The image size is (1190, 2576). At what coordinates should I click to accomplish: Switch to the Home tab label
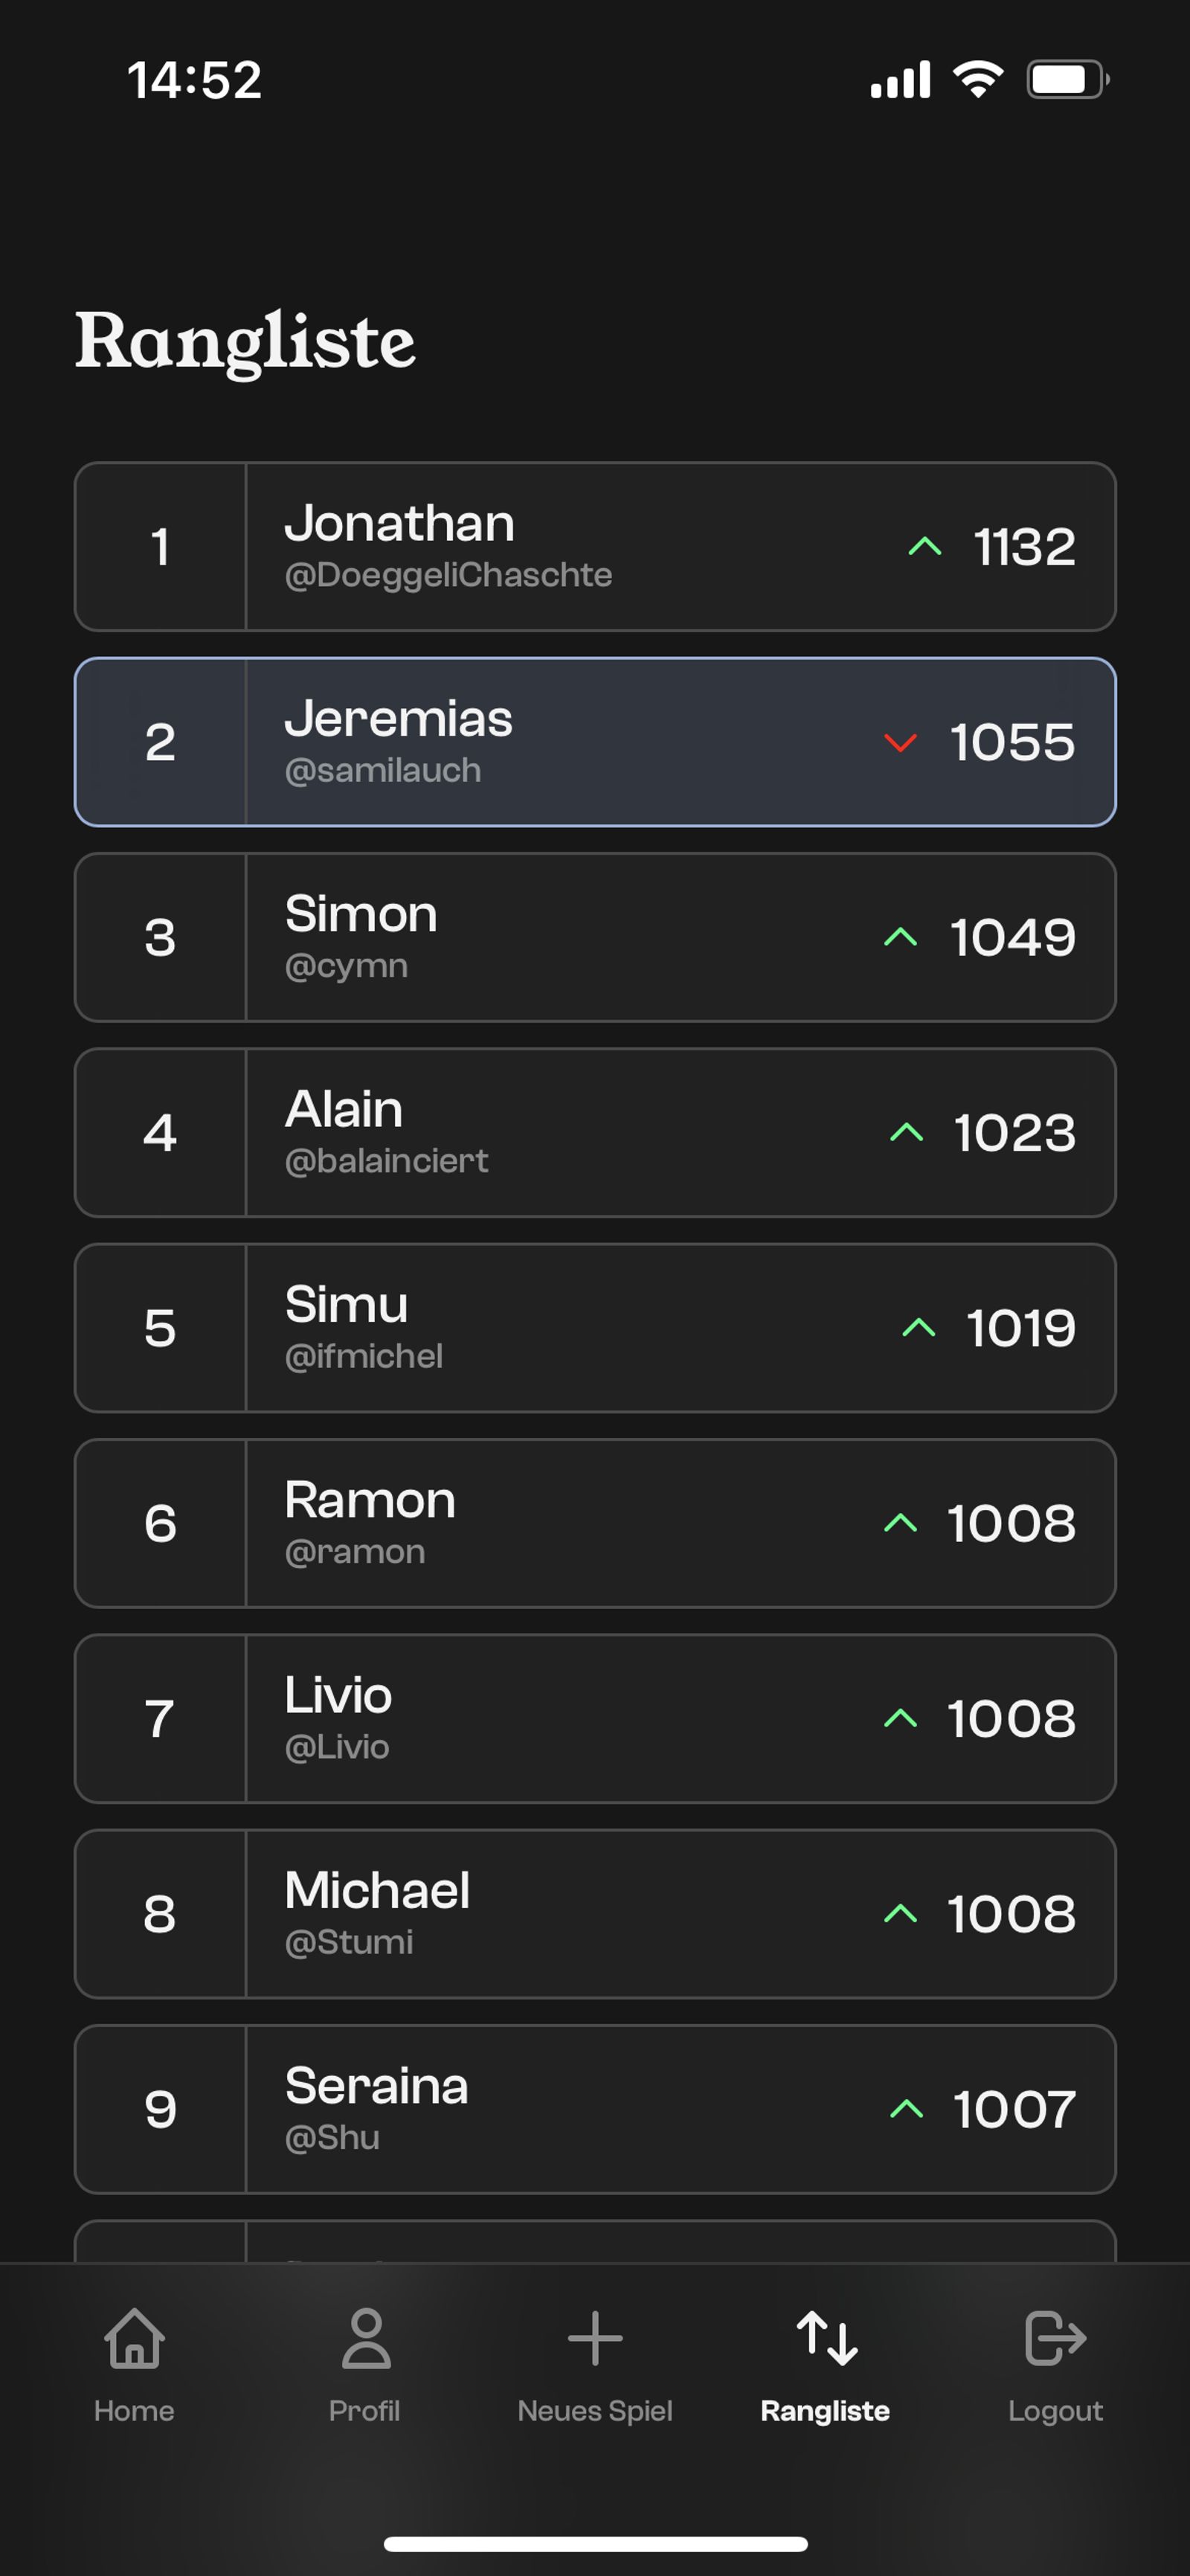pos(134,2411)
